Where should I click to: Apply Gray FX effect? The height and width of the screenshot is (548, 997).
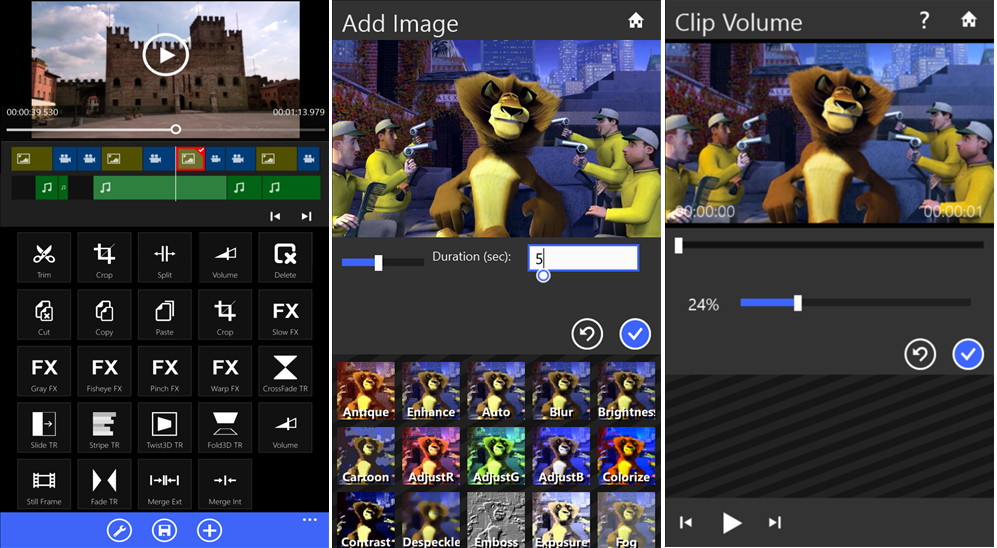44,371
